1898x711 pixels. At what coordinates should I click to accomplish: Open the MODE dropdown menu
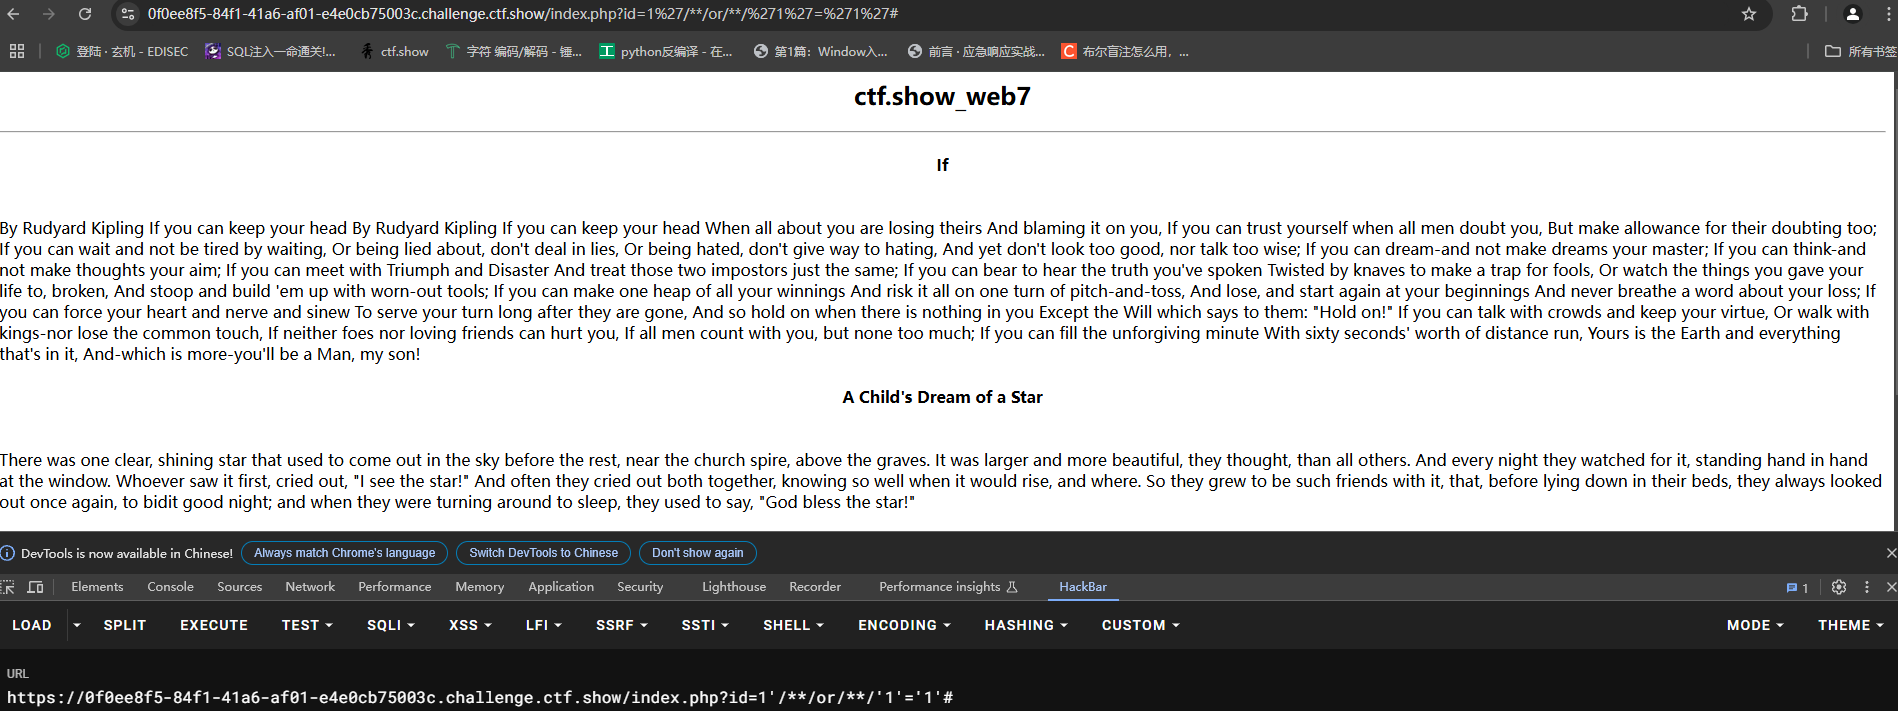(x=1755, y=625)
